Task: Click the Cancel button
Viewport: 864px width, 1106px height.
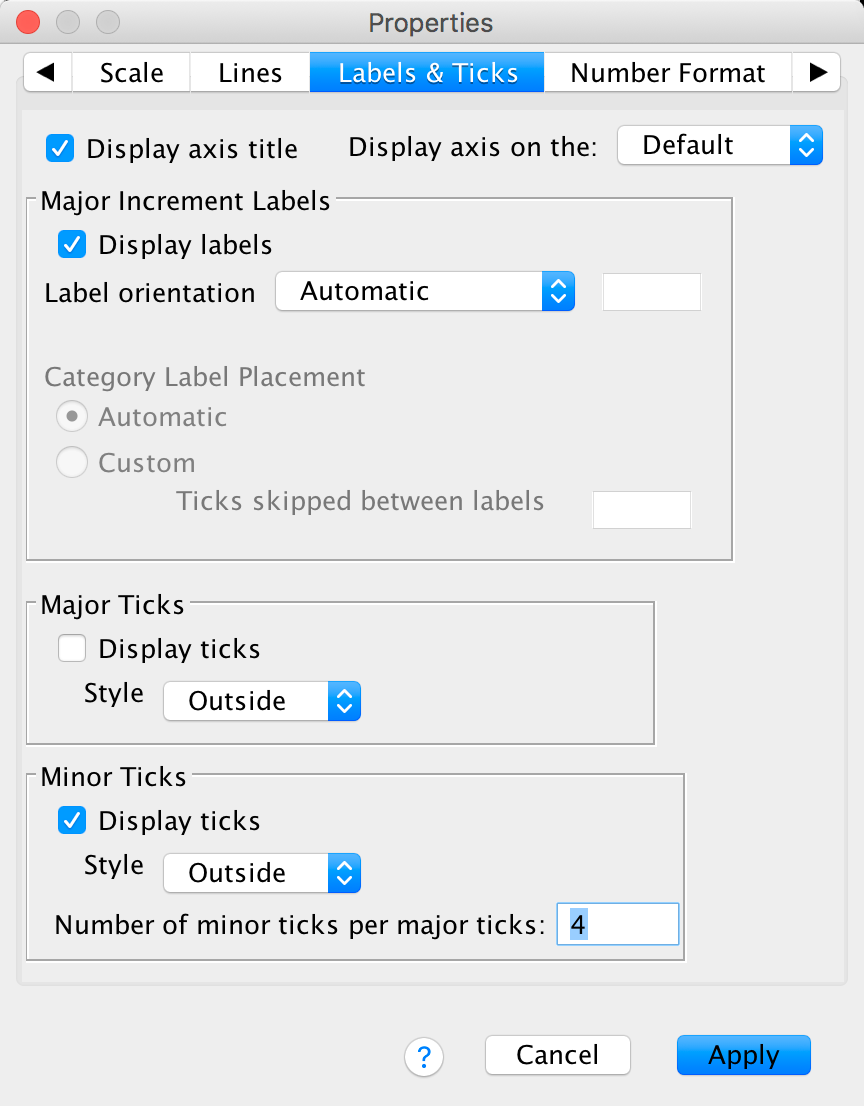Action: 557,1055
